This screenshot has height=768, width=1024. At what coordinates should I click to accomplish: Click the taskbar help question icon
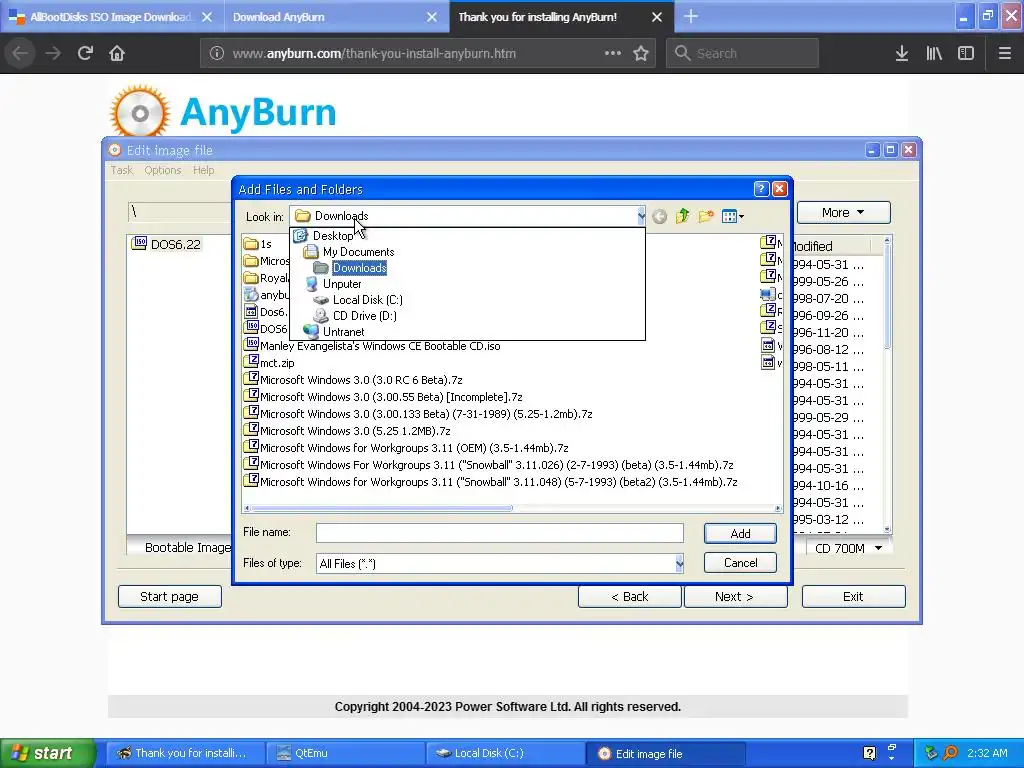coord(869,753)
